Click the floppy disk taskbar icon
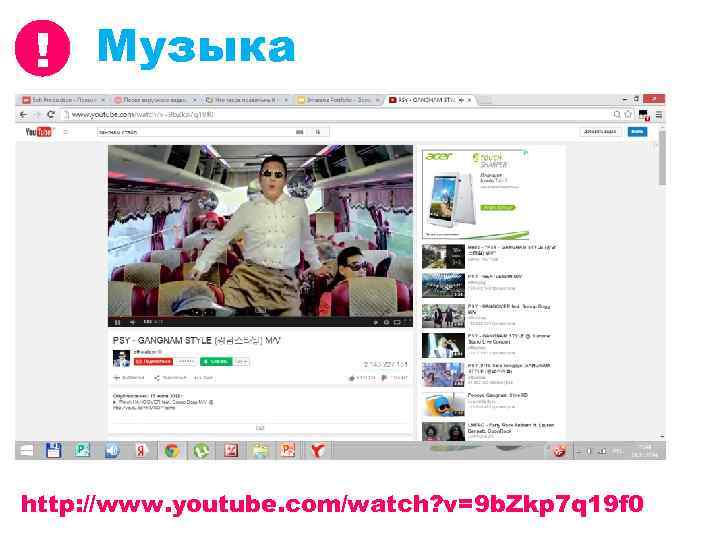 pyautogui.click(x=54, y=451)
